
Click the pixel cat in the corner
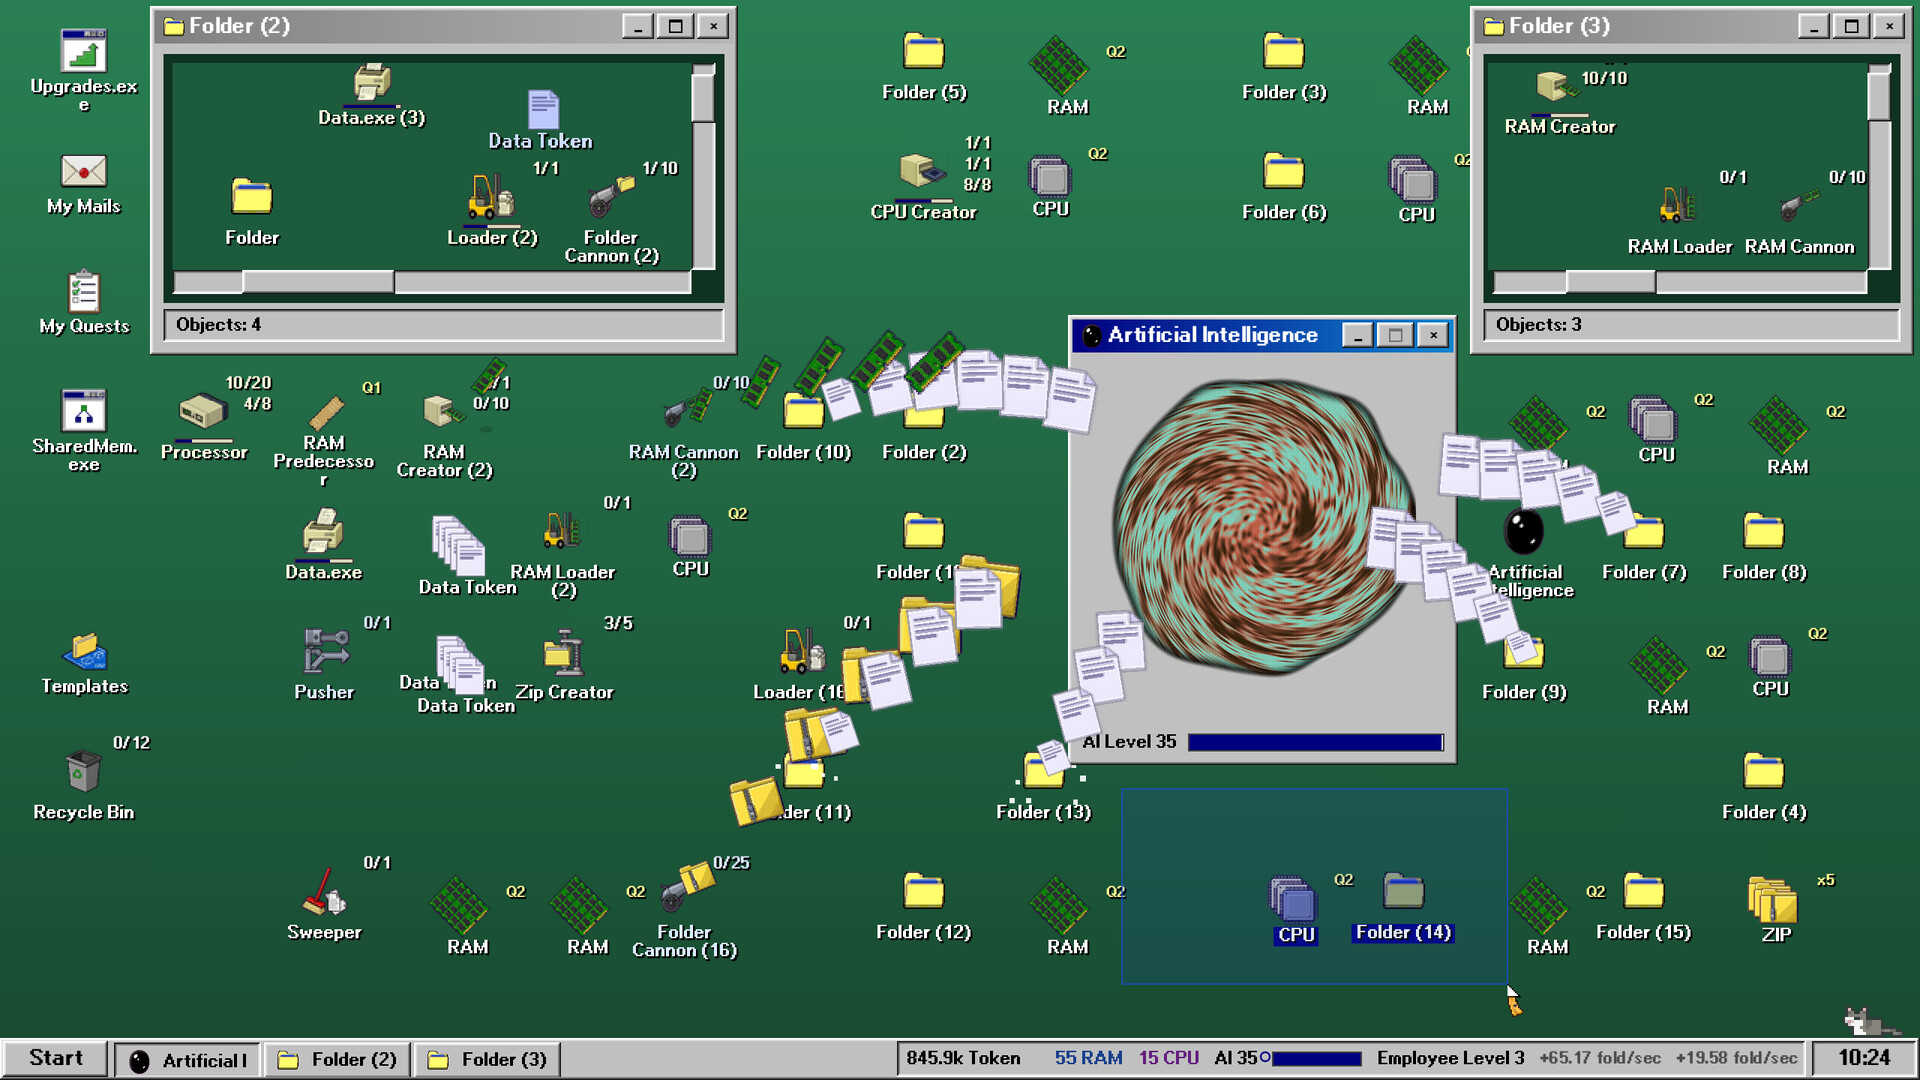pos(1868,1022)
